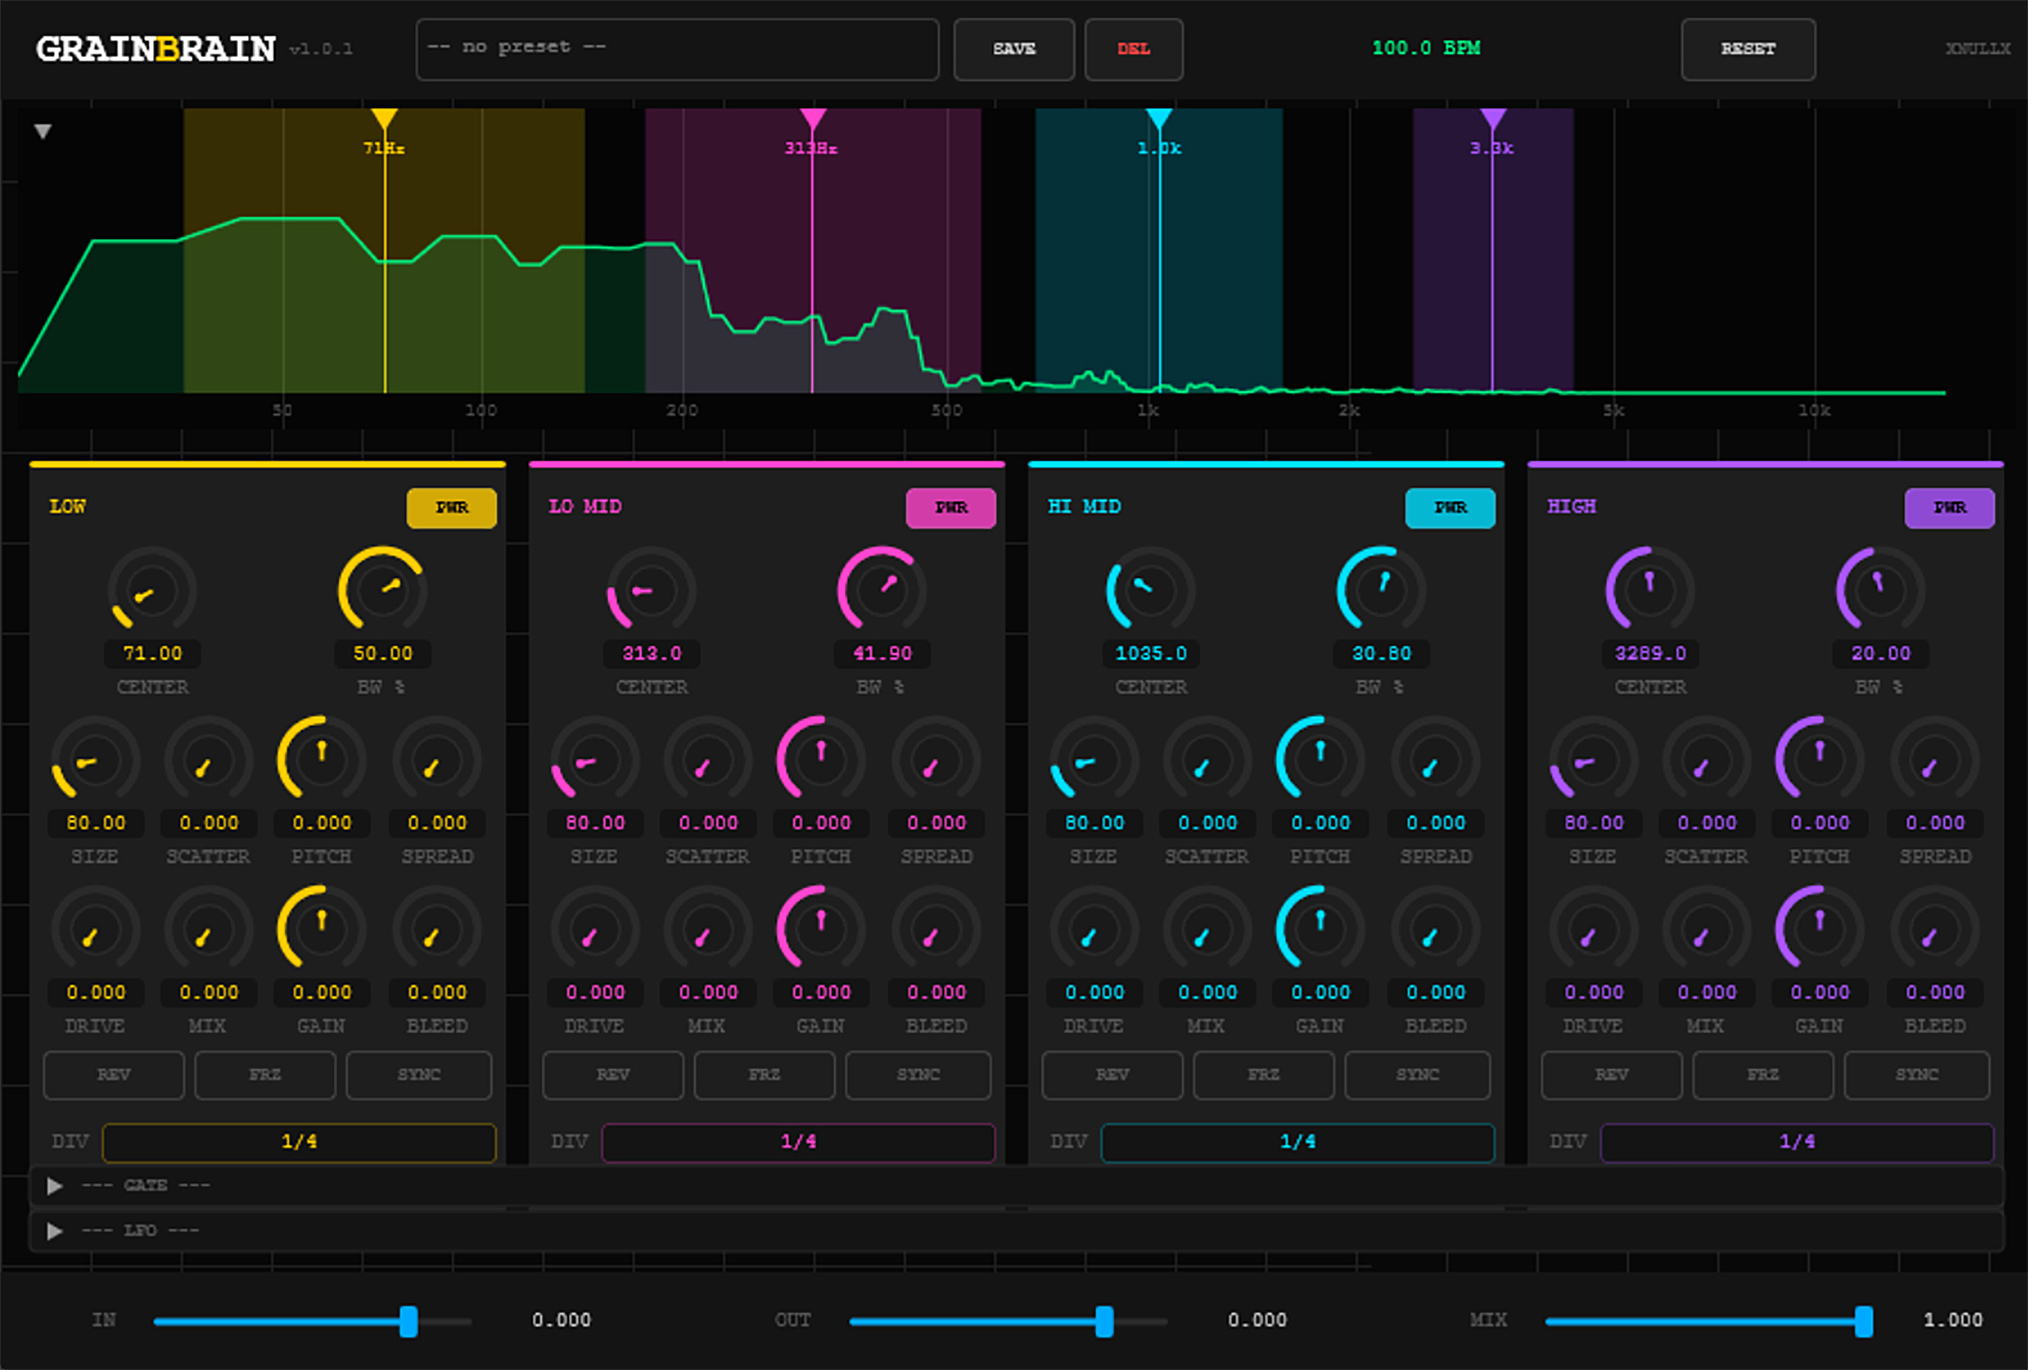Click the pink 313Hz band marker triangle

813,119
